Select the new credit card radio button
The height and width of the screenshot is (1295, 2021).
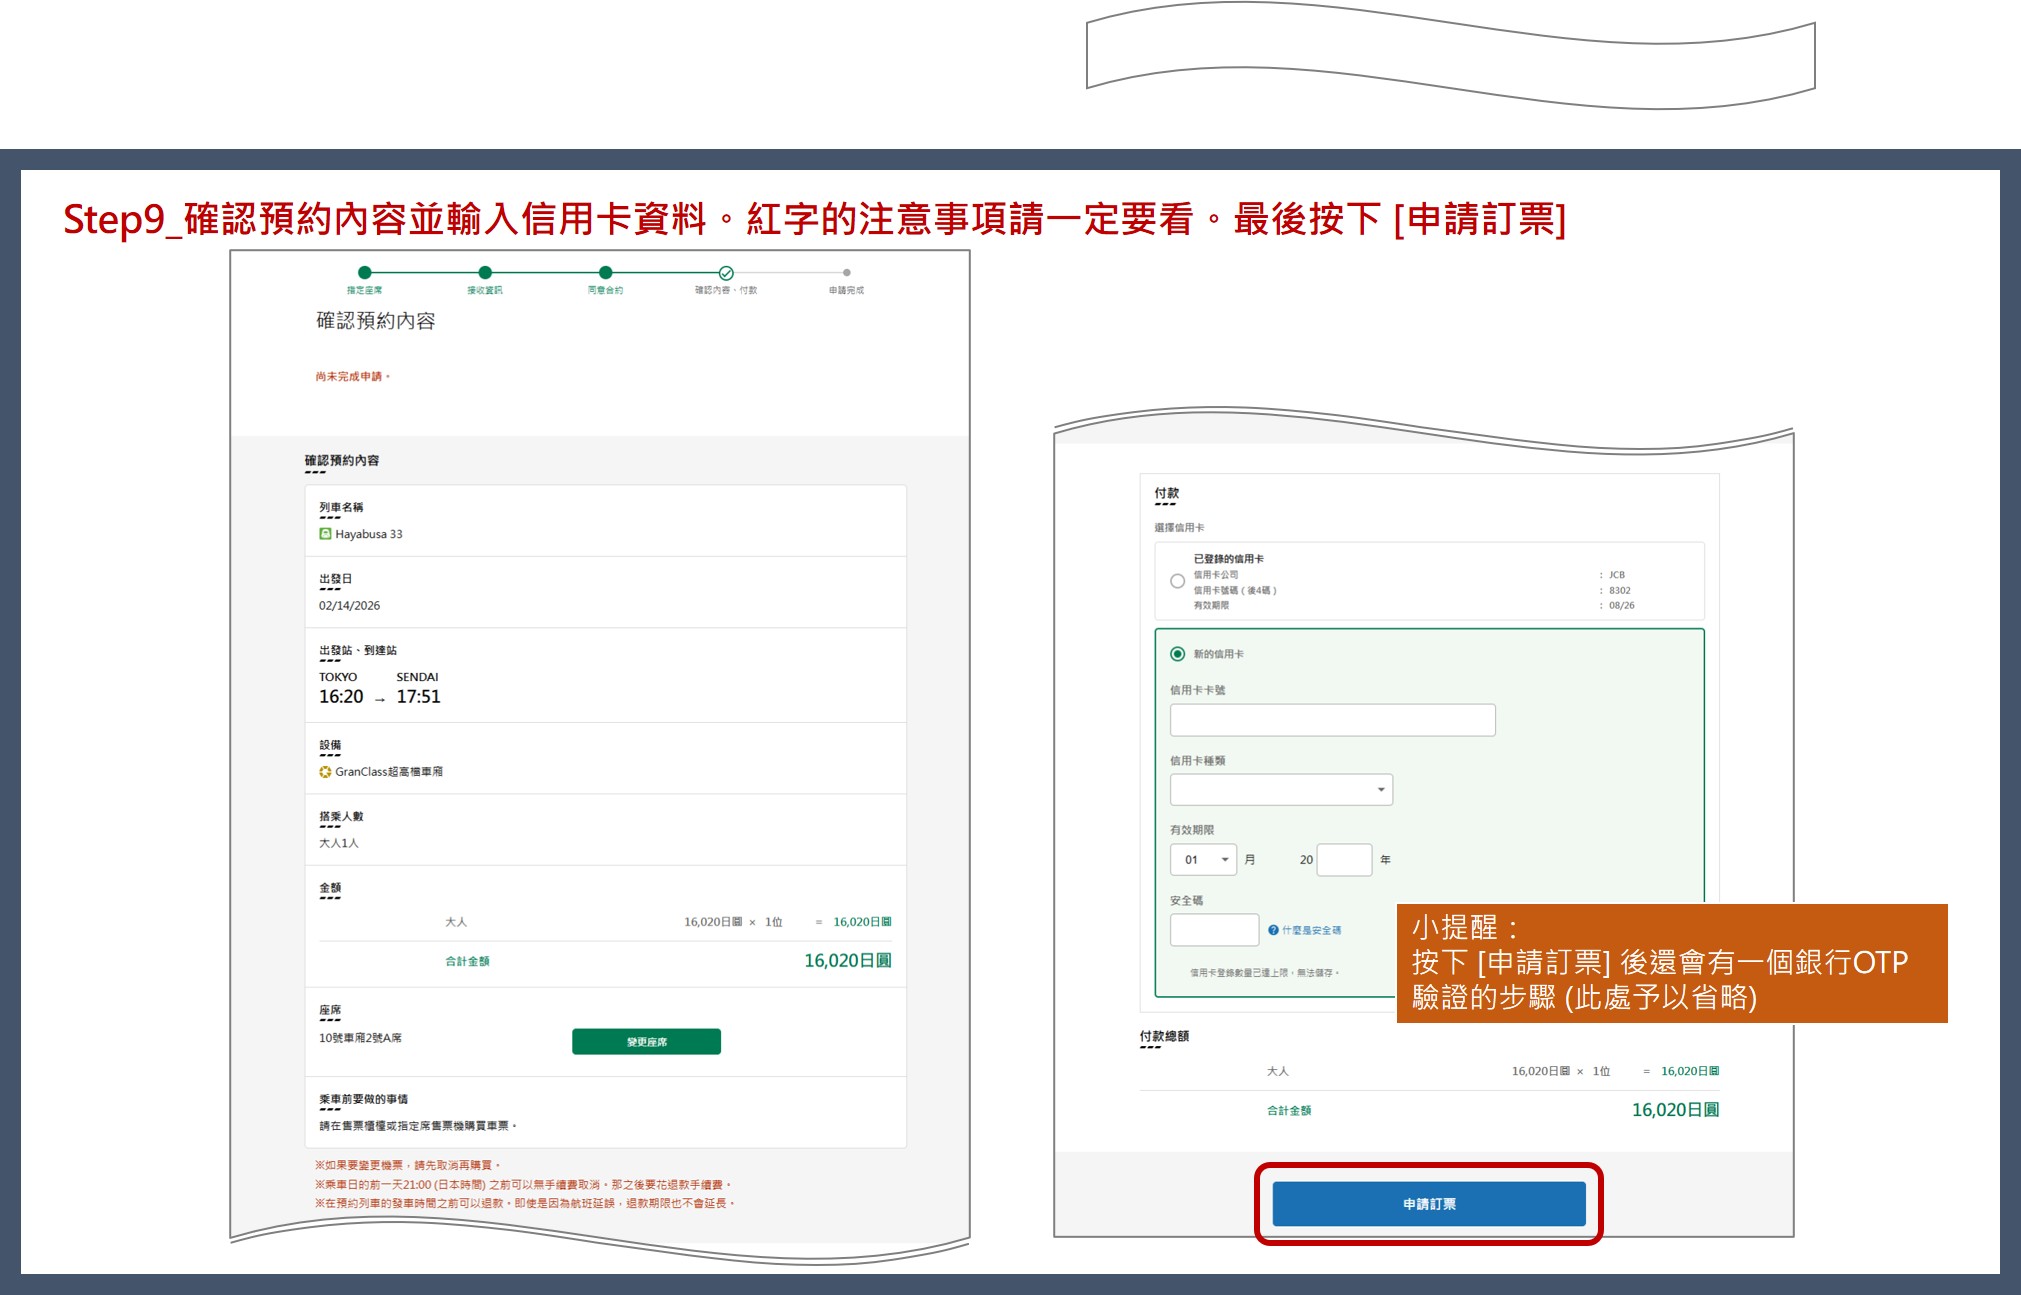(1177, 654)
